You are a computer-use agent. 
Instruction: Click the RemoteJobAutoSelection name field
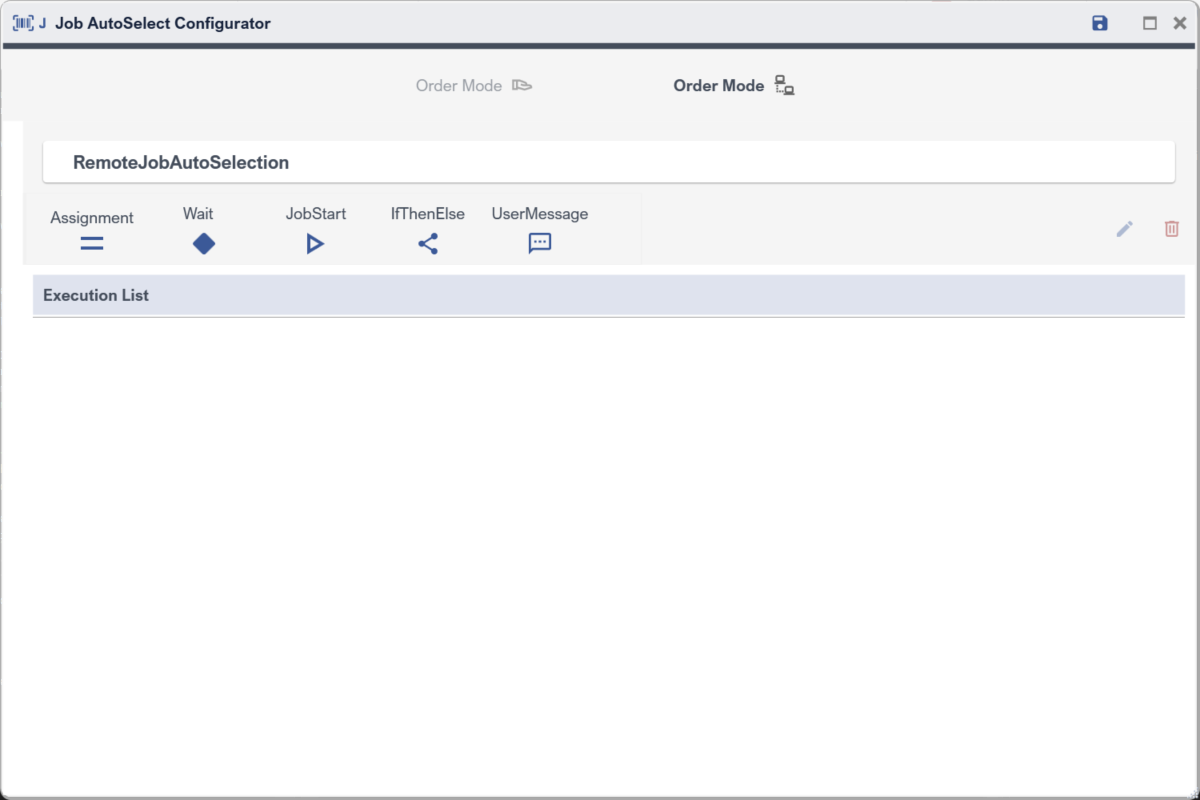(x=608, y=162)
